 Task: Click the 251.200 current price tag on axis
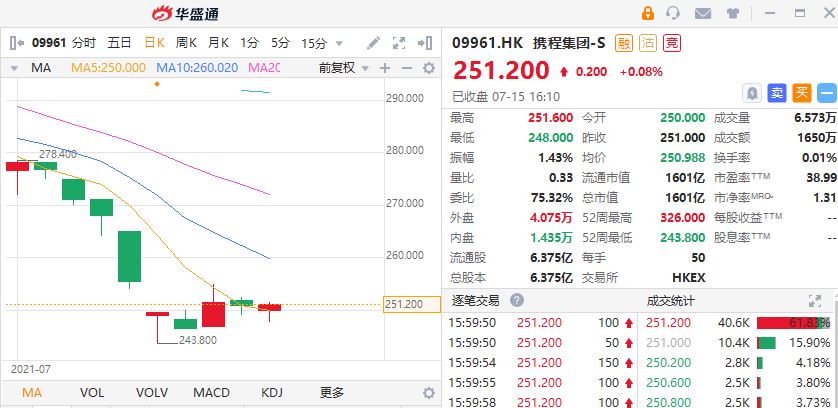click(412, 304)
